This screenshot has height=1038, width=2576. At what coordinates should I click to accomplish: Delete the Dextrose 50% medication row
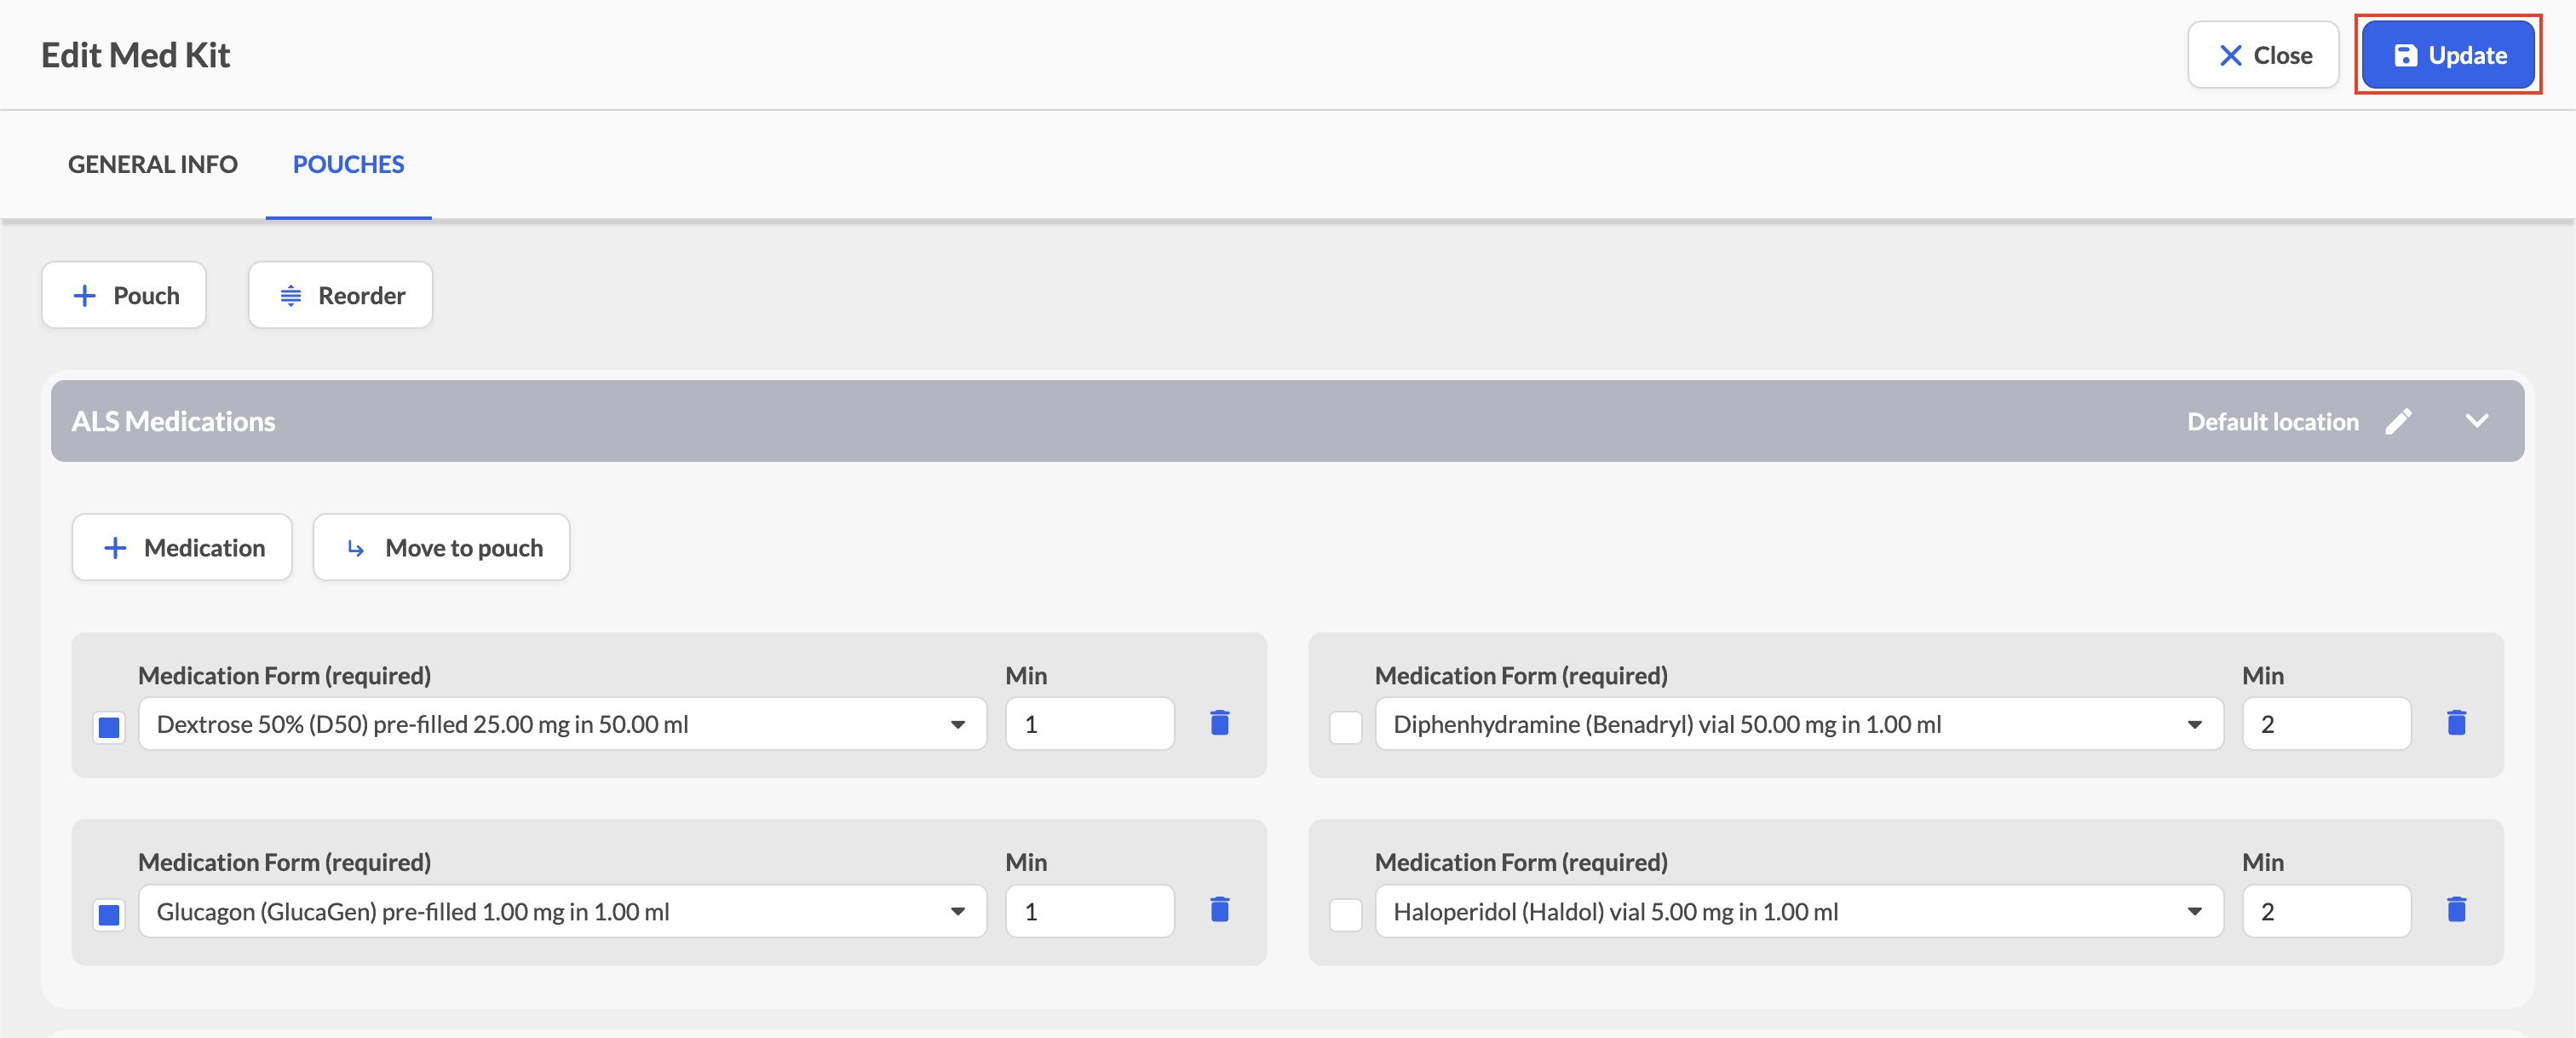1219,723
